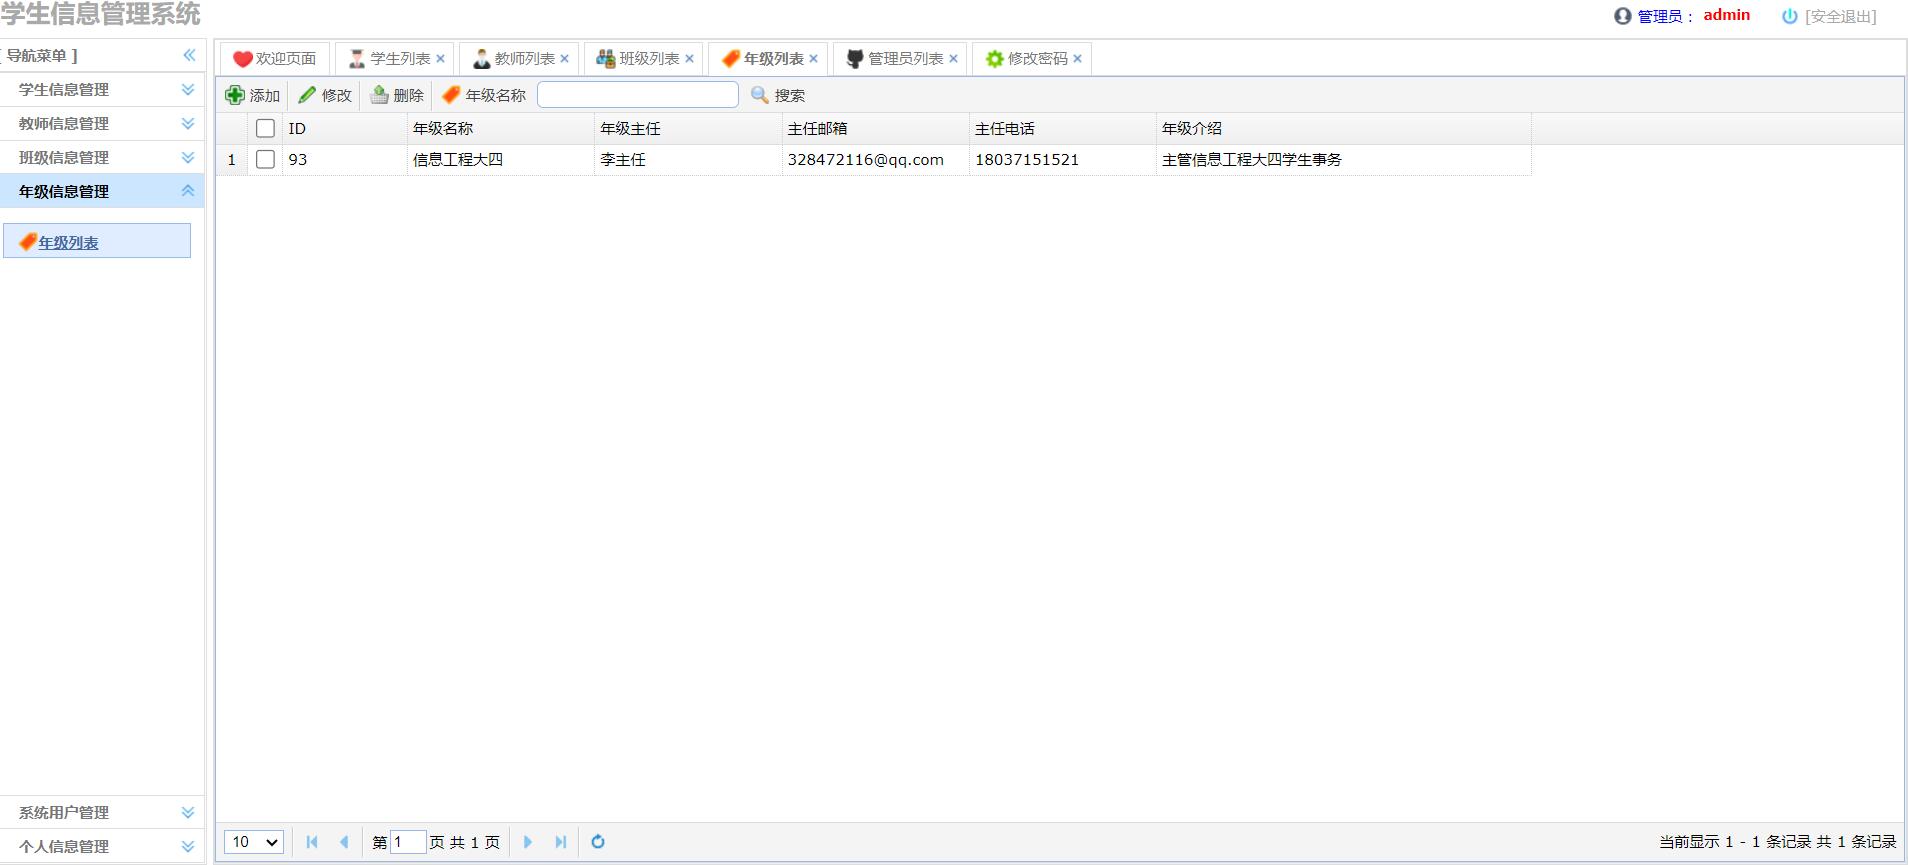Click the Search (搜索) magnifier button

(778, 95)
